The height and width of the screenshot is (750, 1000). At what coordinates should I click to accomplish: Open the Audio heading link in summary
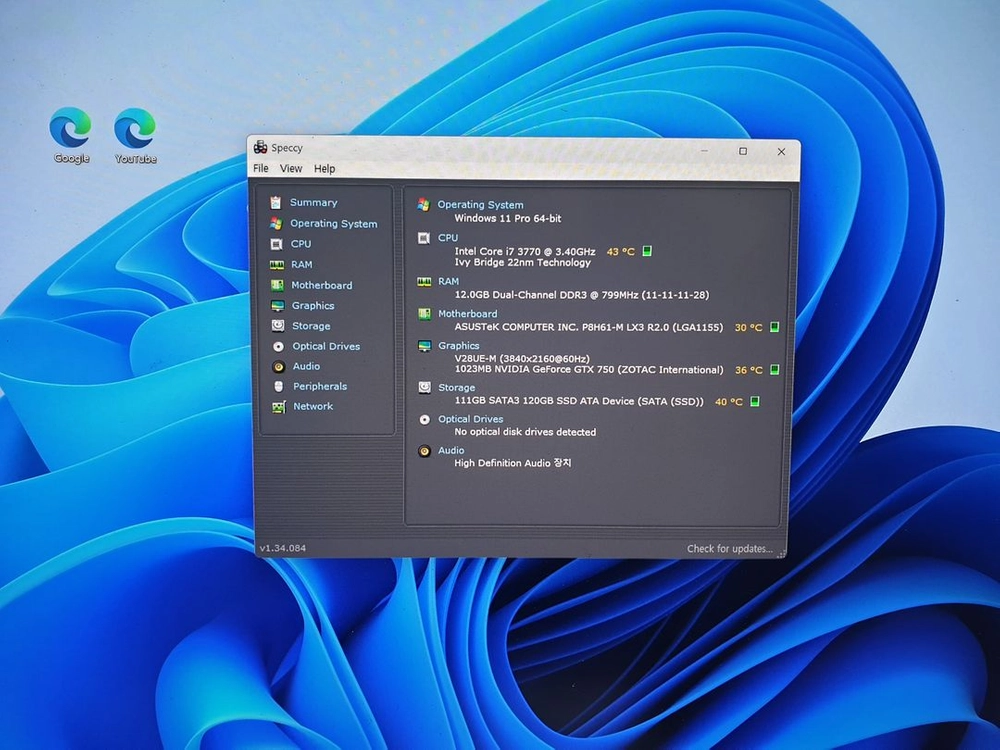pos(451,450)
